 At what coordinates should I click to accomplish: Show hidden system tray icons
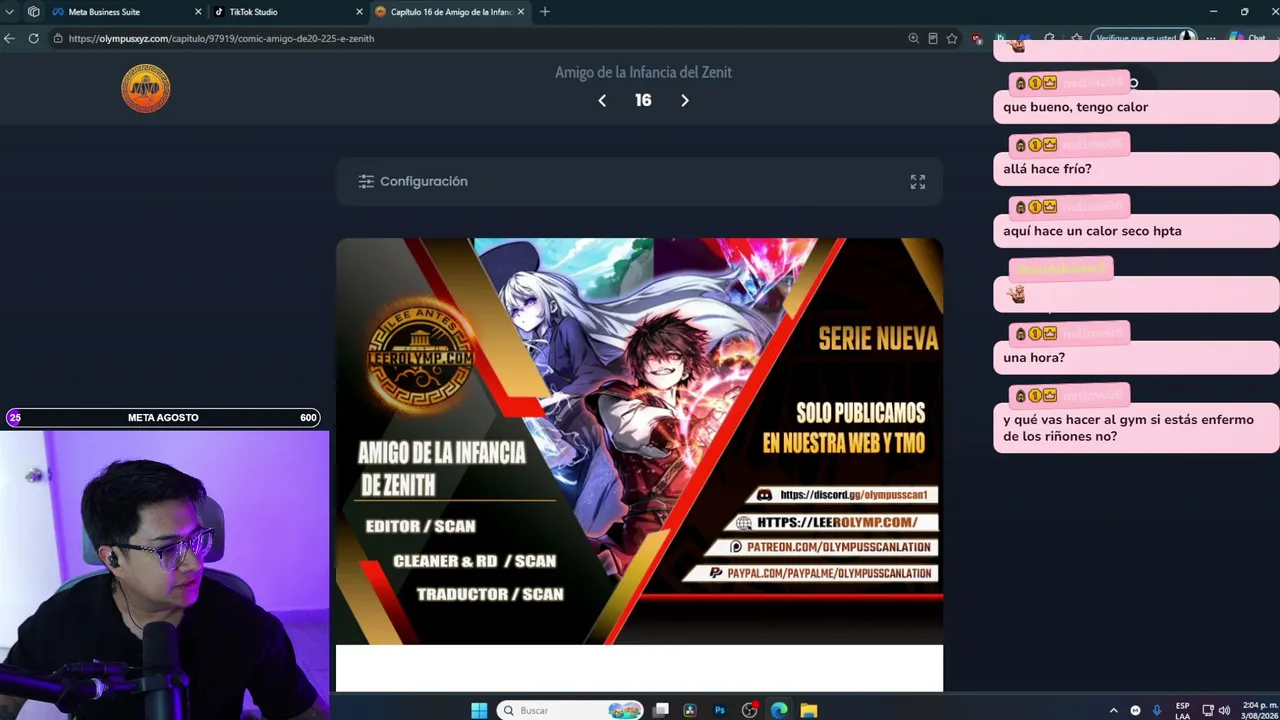1113,710
